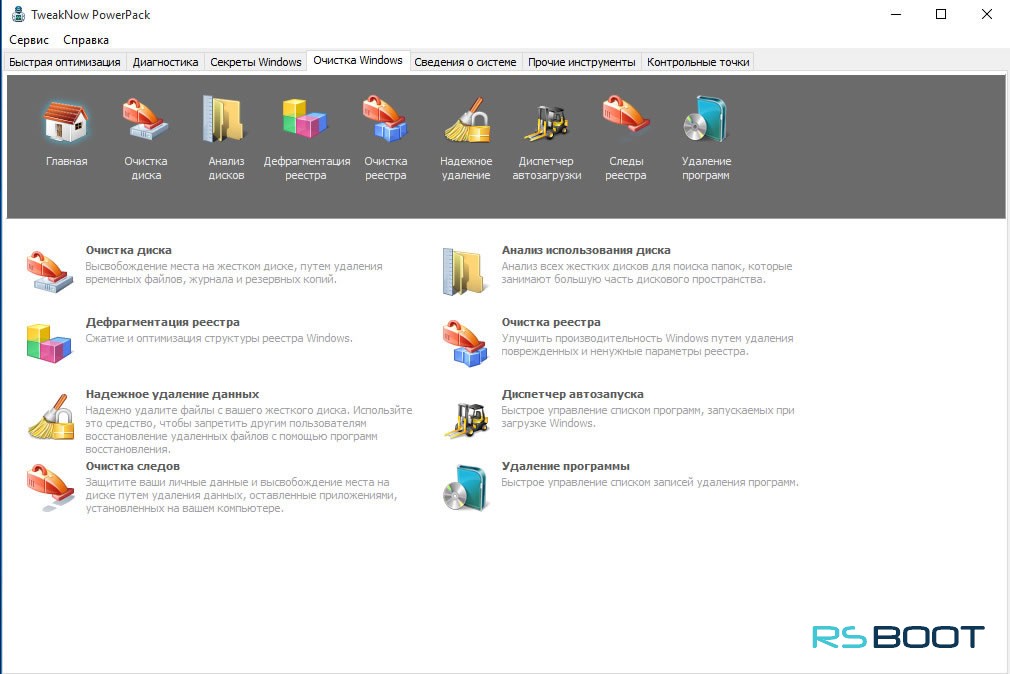Click the Удаление программы heading link
This screenshot has height=674, width=1010.
[566, 467]
